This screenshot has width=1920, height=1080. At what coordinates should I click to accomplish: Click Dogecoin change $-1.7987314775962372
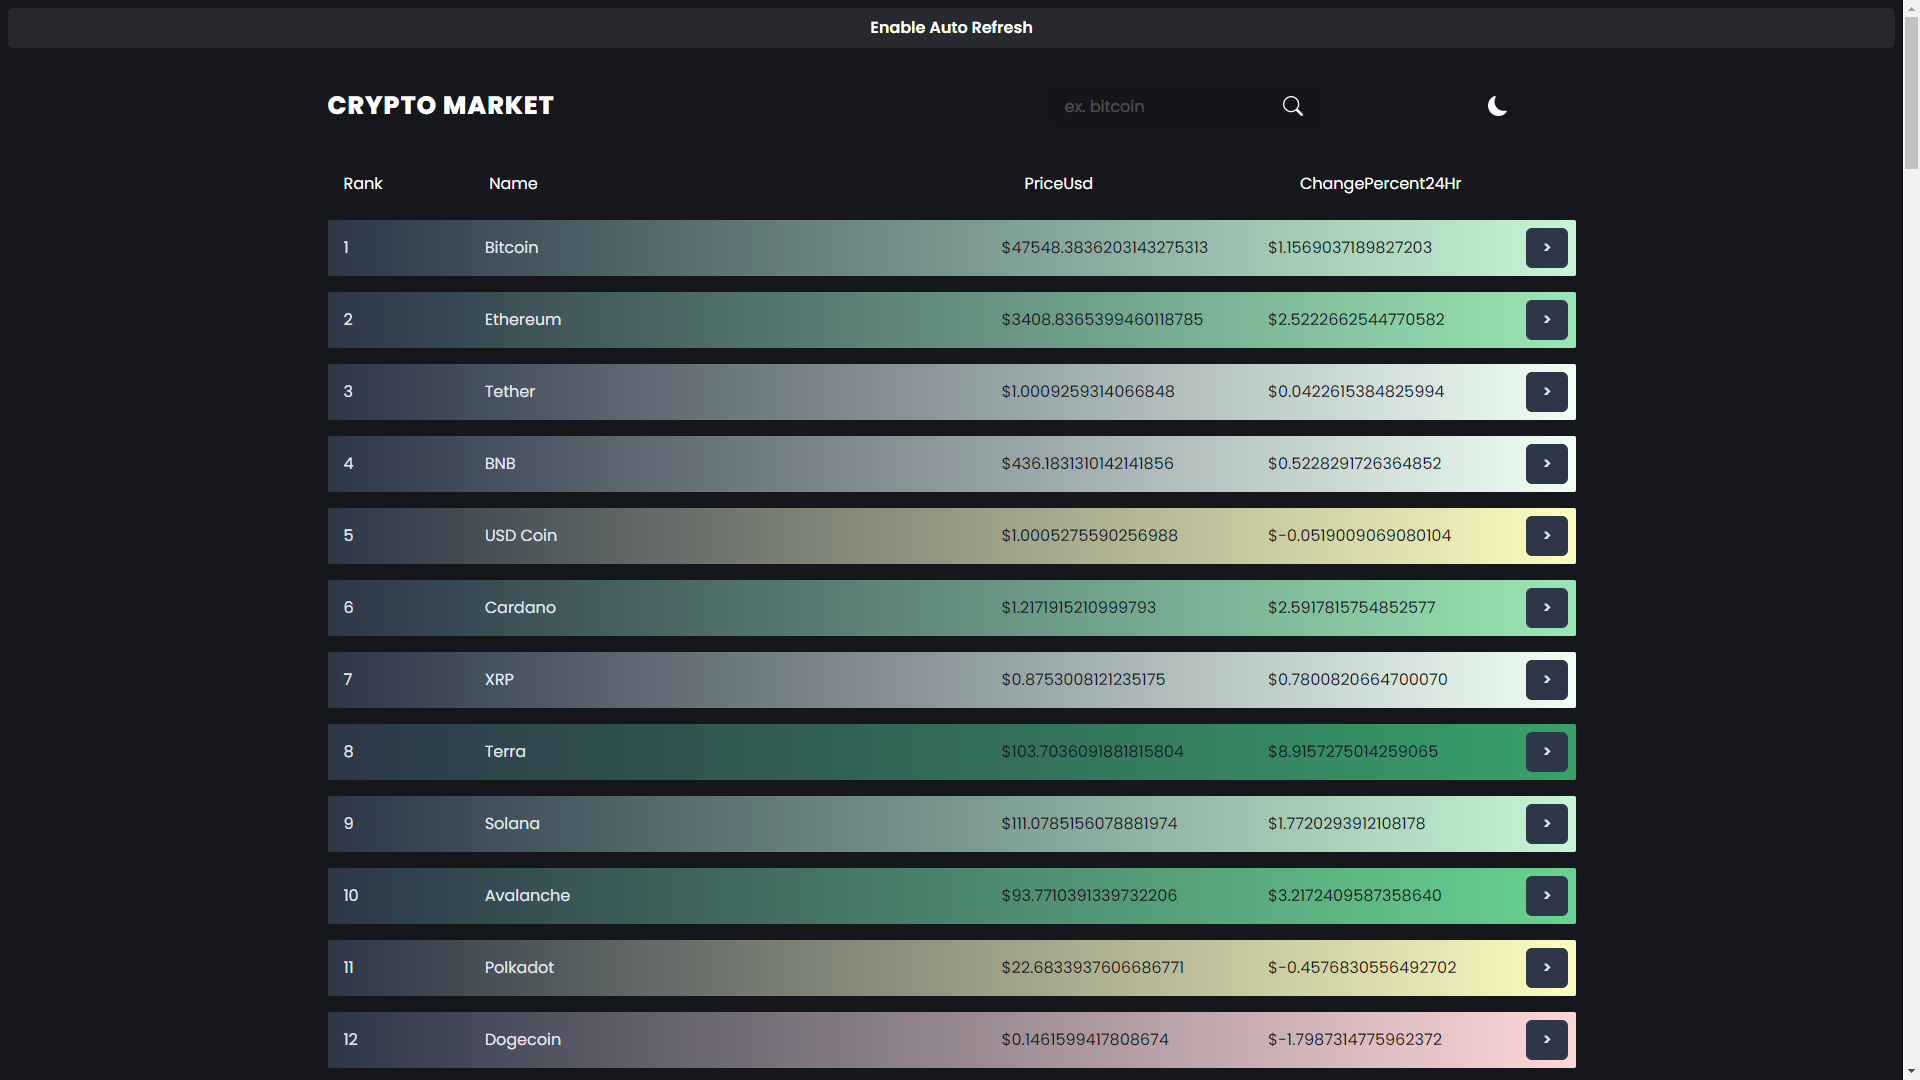1354,1040
